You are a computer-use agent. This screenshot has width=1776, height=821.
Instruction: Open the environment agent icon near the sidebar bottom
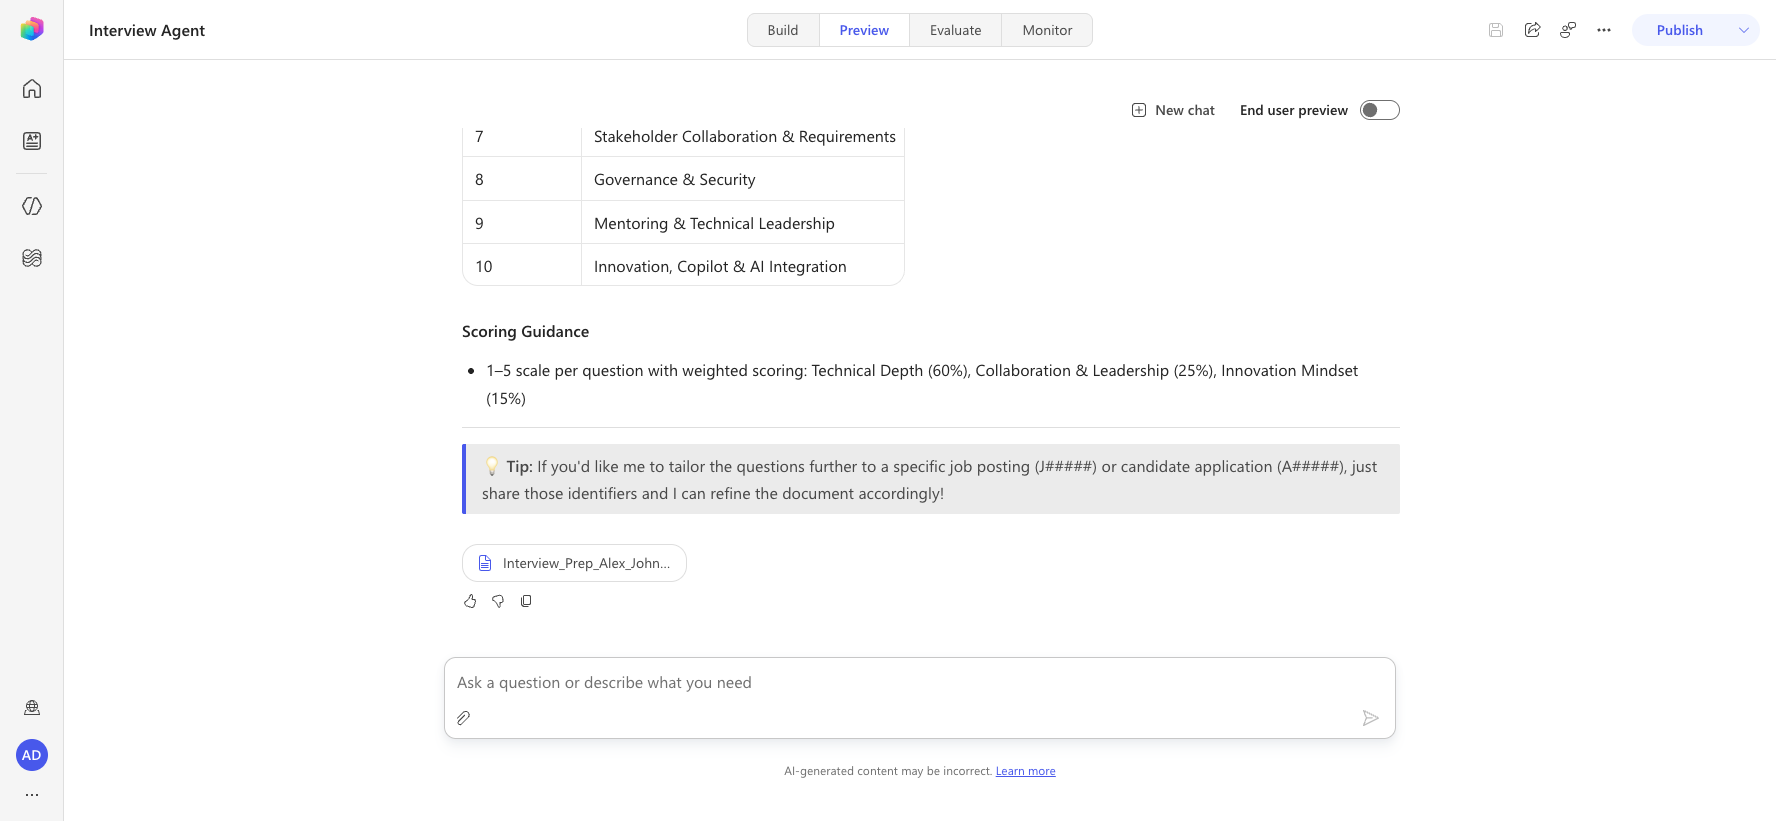click(x=32, y=708)
